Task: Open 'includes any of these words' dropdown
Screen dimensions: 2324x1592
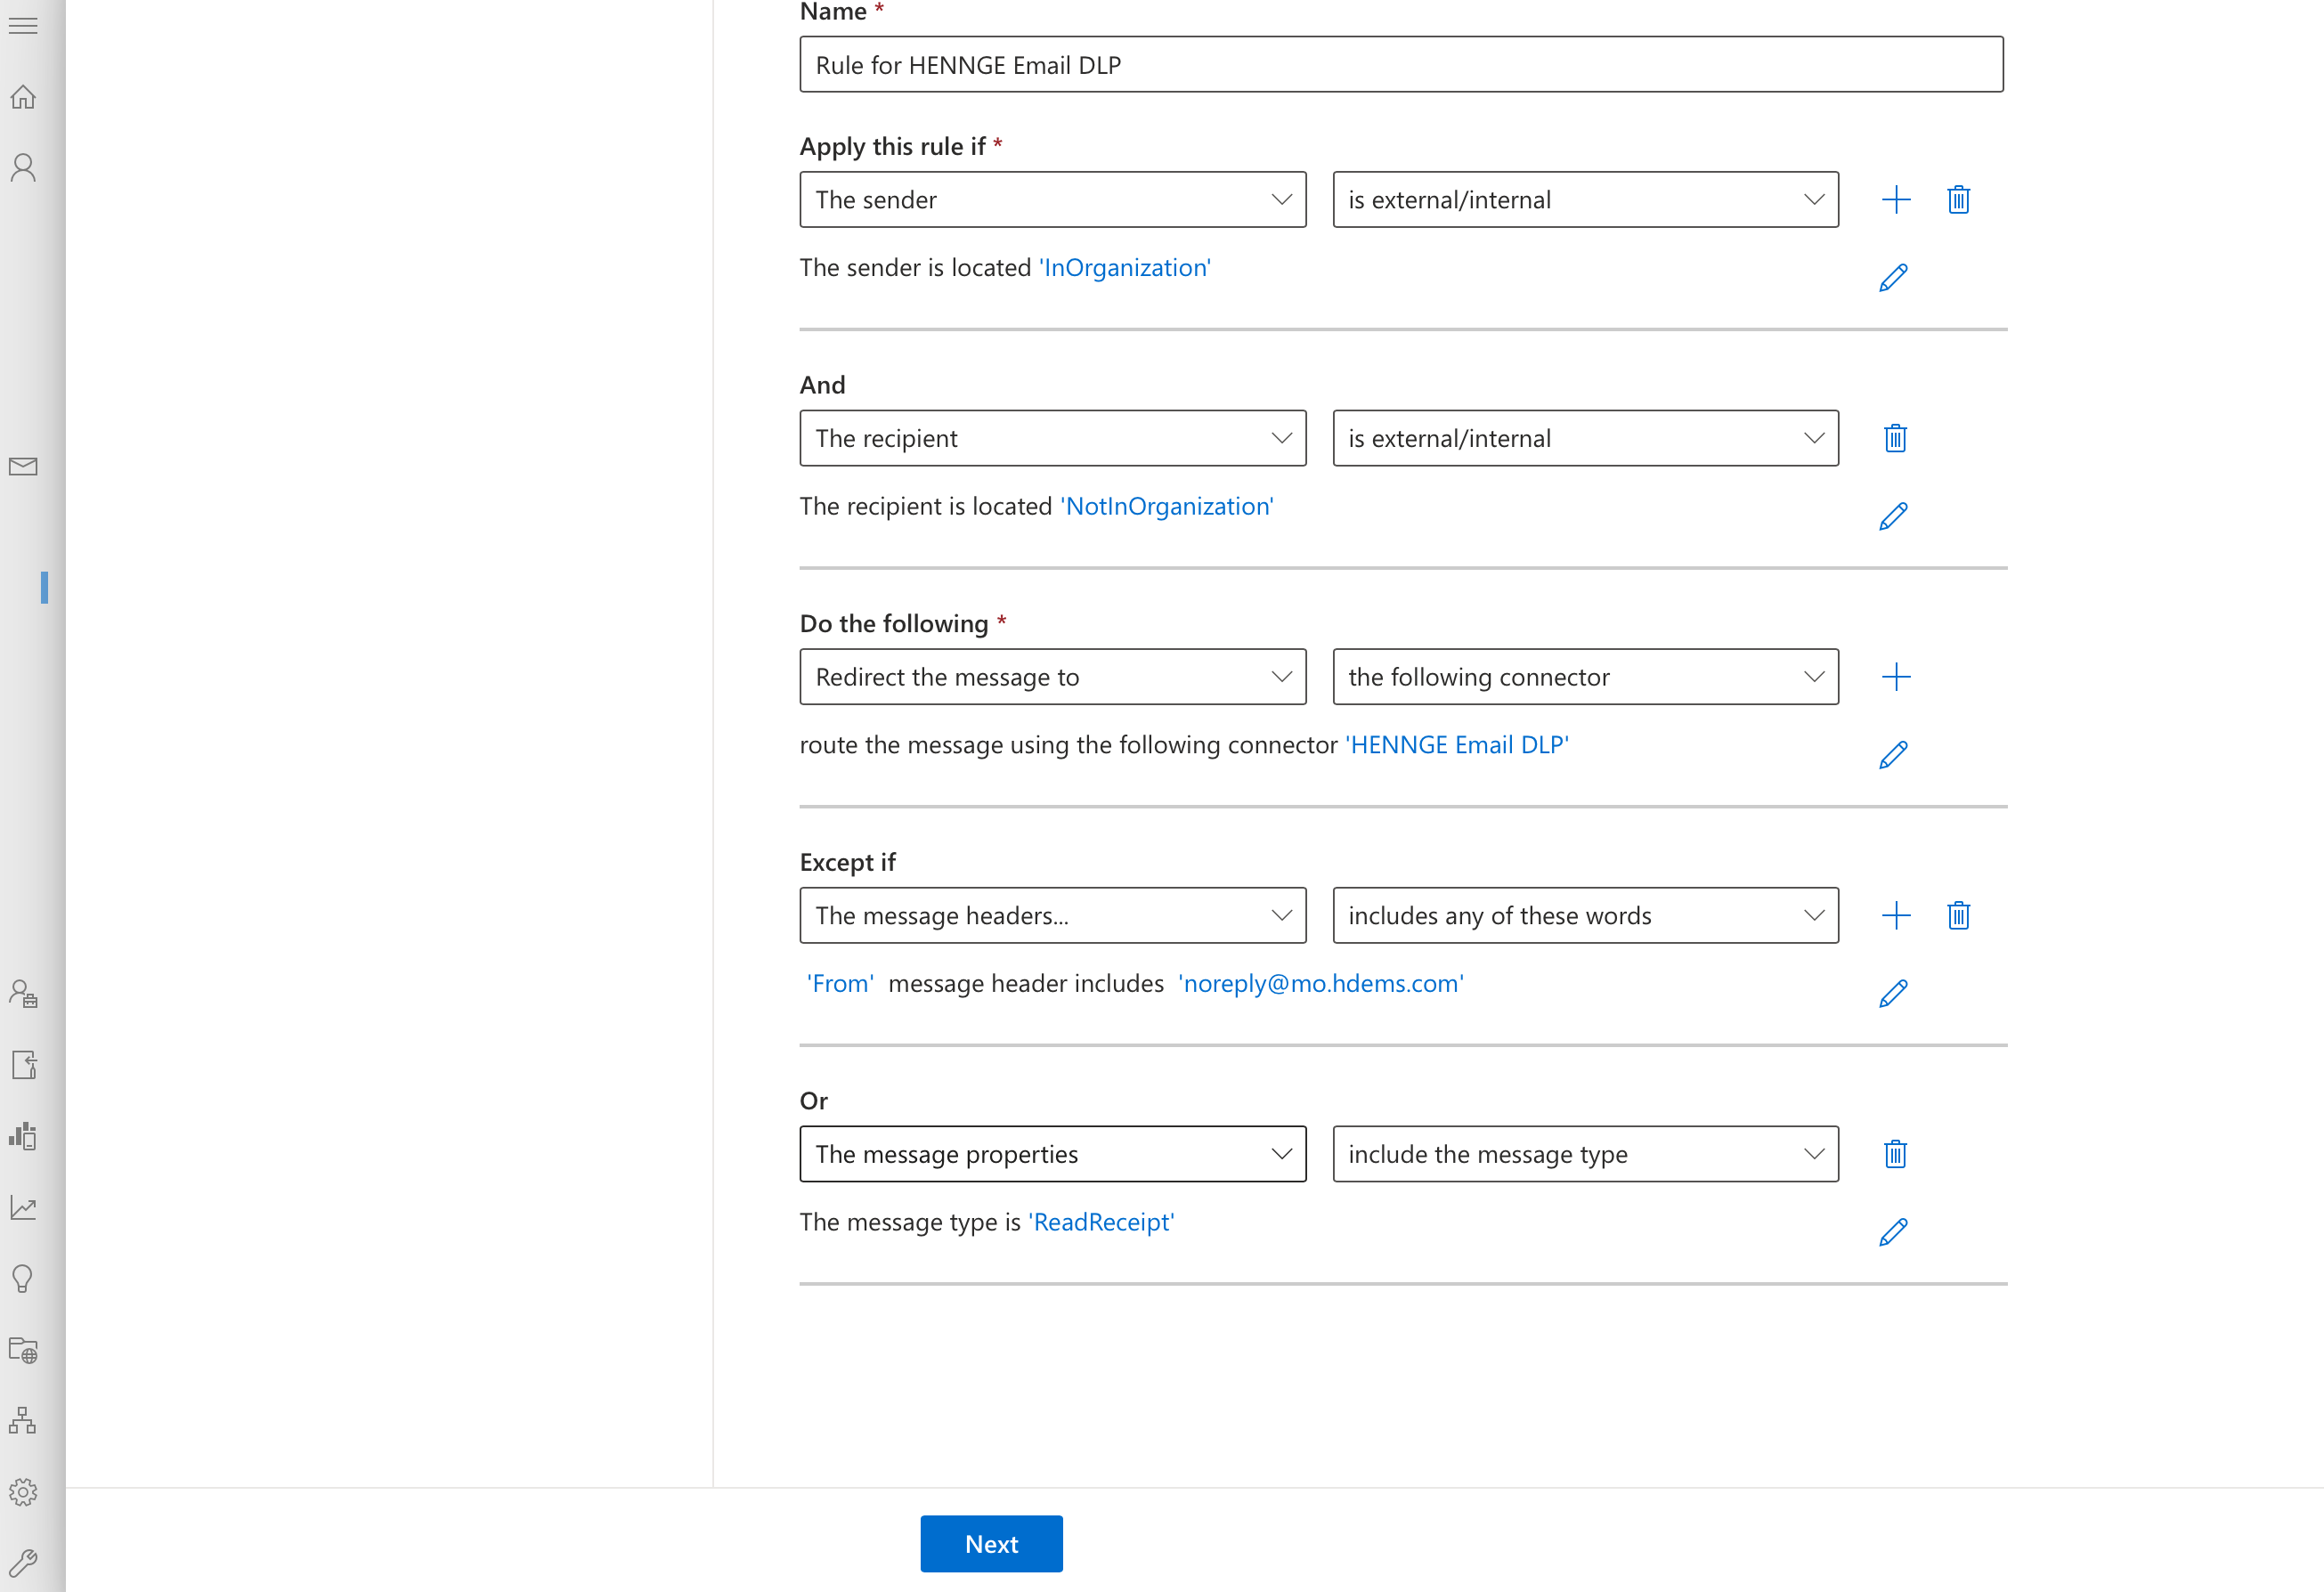Action: click(x=1585, y=915)
